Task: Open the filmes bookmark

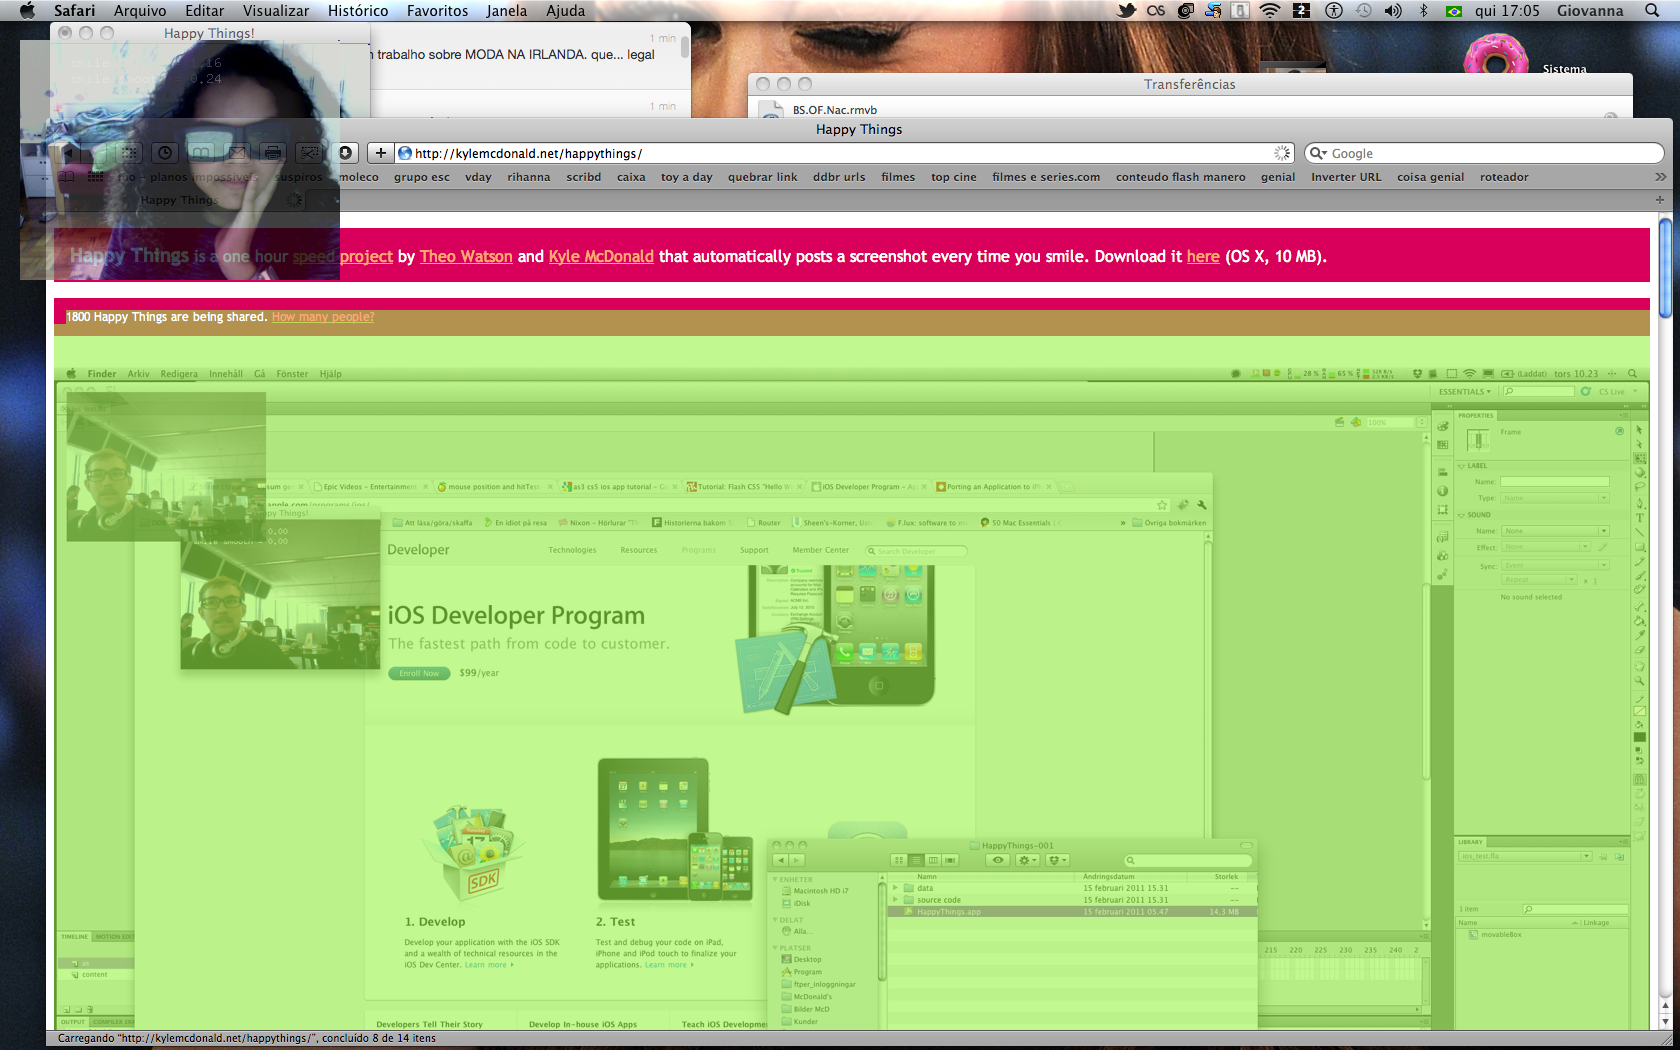Action: coord(898,177)
